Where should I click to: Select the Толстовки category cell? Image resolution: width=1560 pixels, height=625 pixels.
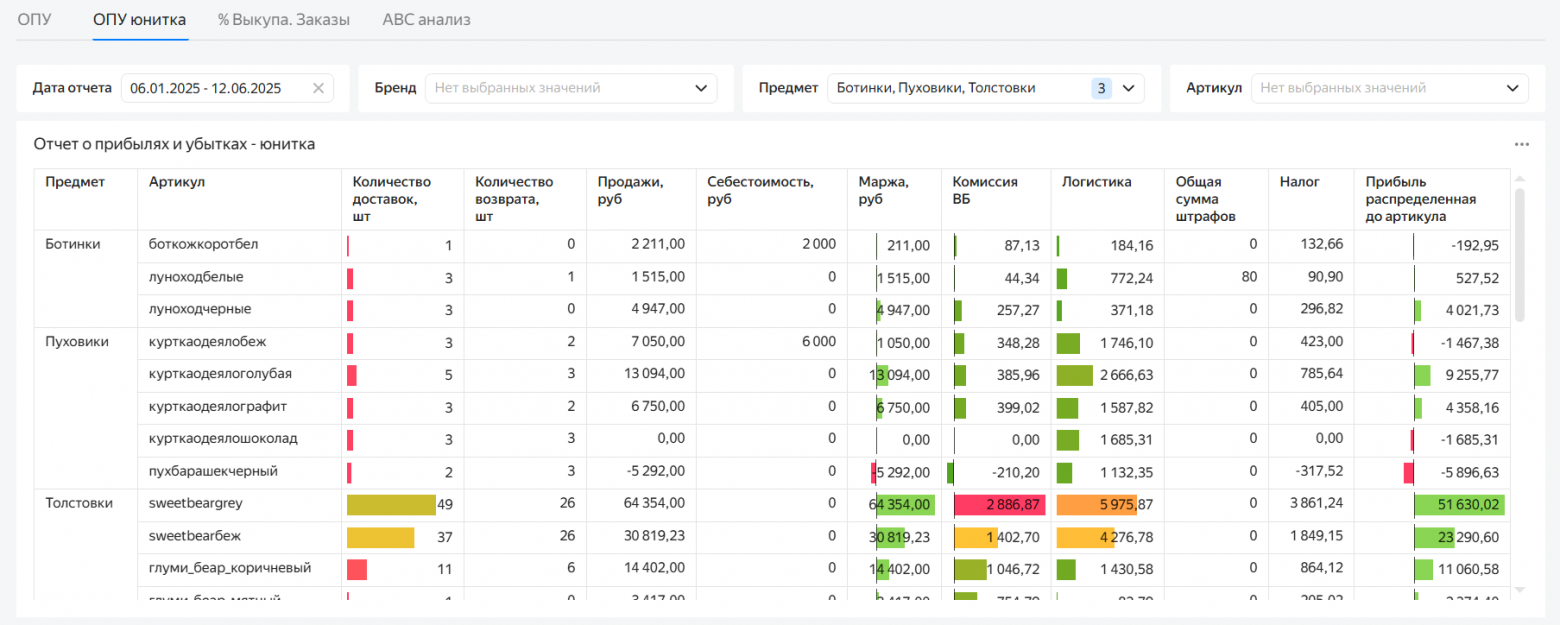[79, 504]
